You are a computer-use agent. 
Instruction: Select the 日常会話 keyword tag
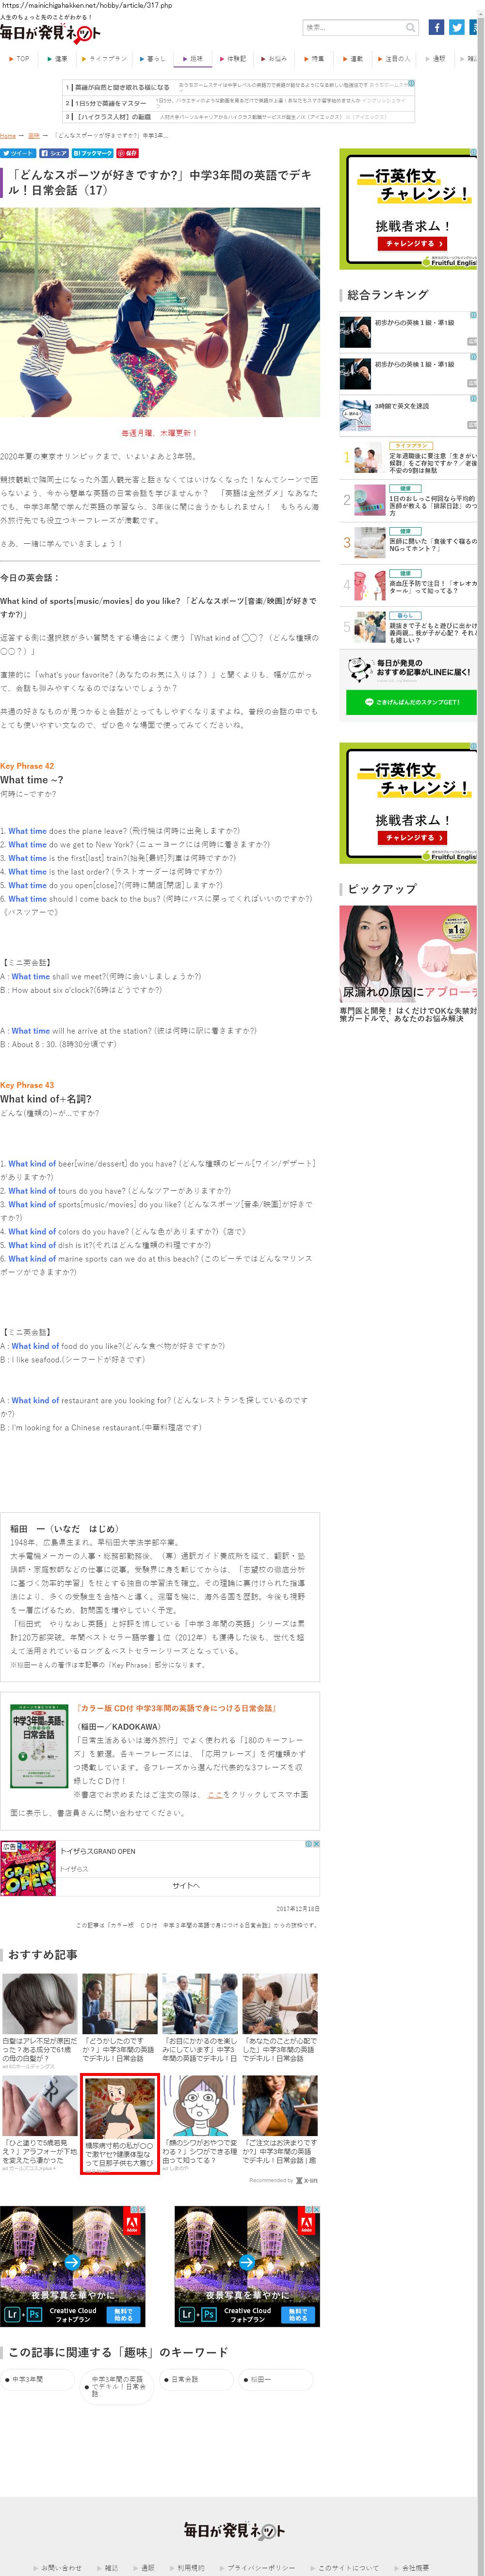click(x=197, y=2380)
